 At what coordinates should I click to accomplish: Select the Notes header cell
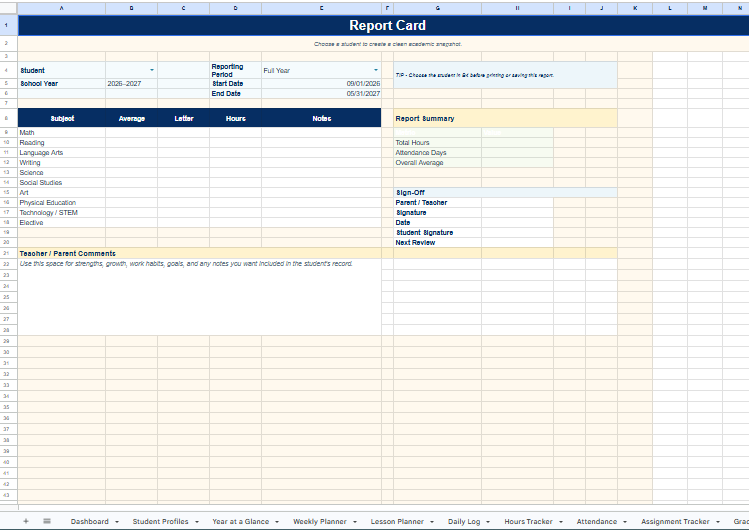pos(321,118)
